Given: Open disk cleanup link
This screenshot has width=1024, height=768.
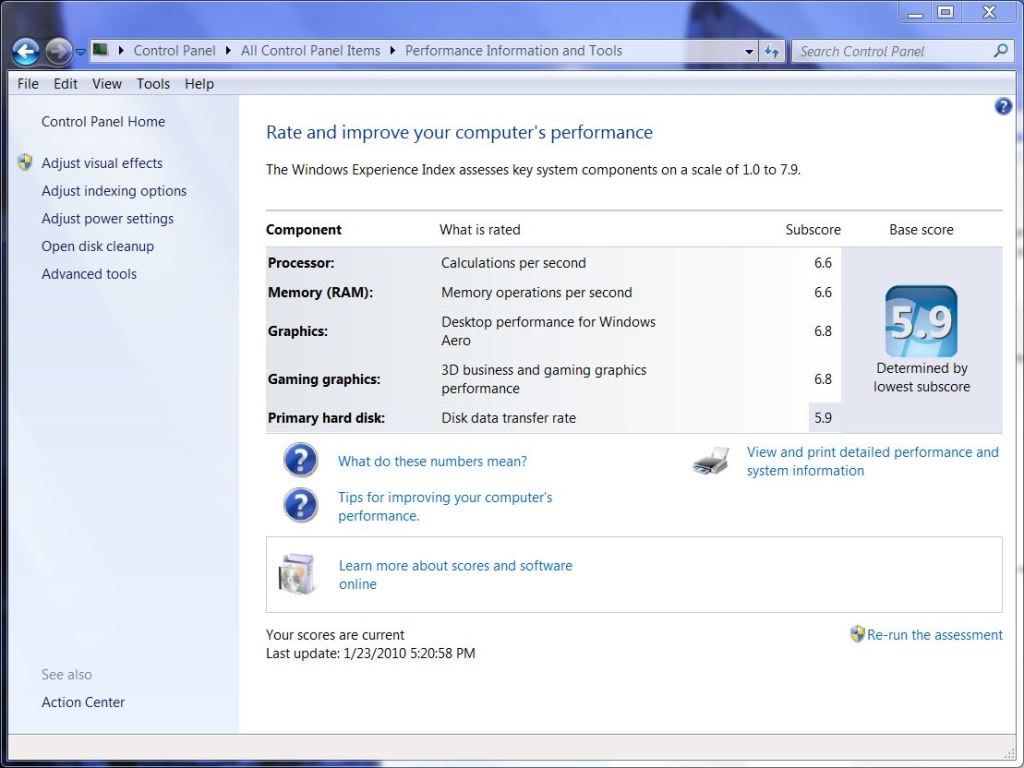Looking at the screenshot, I should (x=98, y=246).
